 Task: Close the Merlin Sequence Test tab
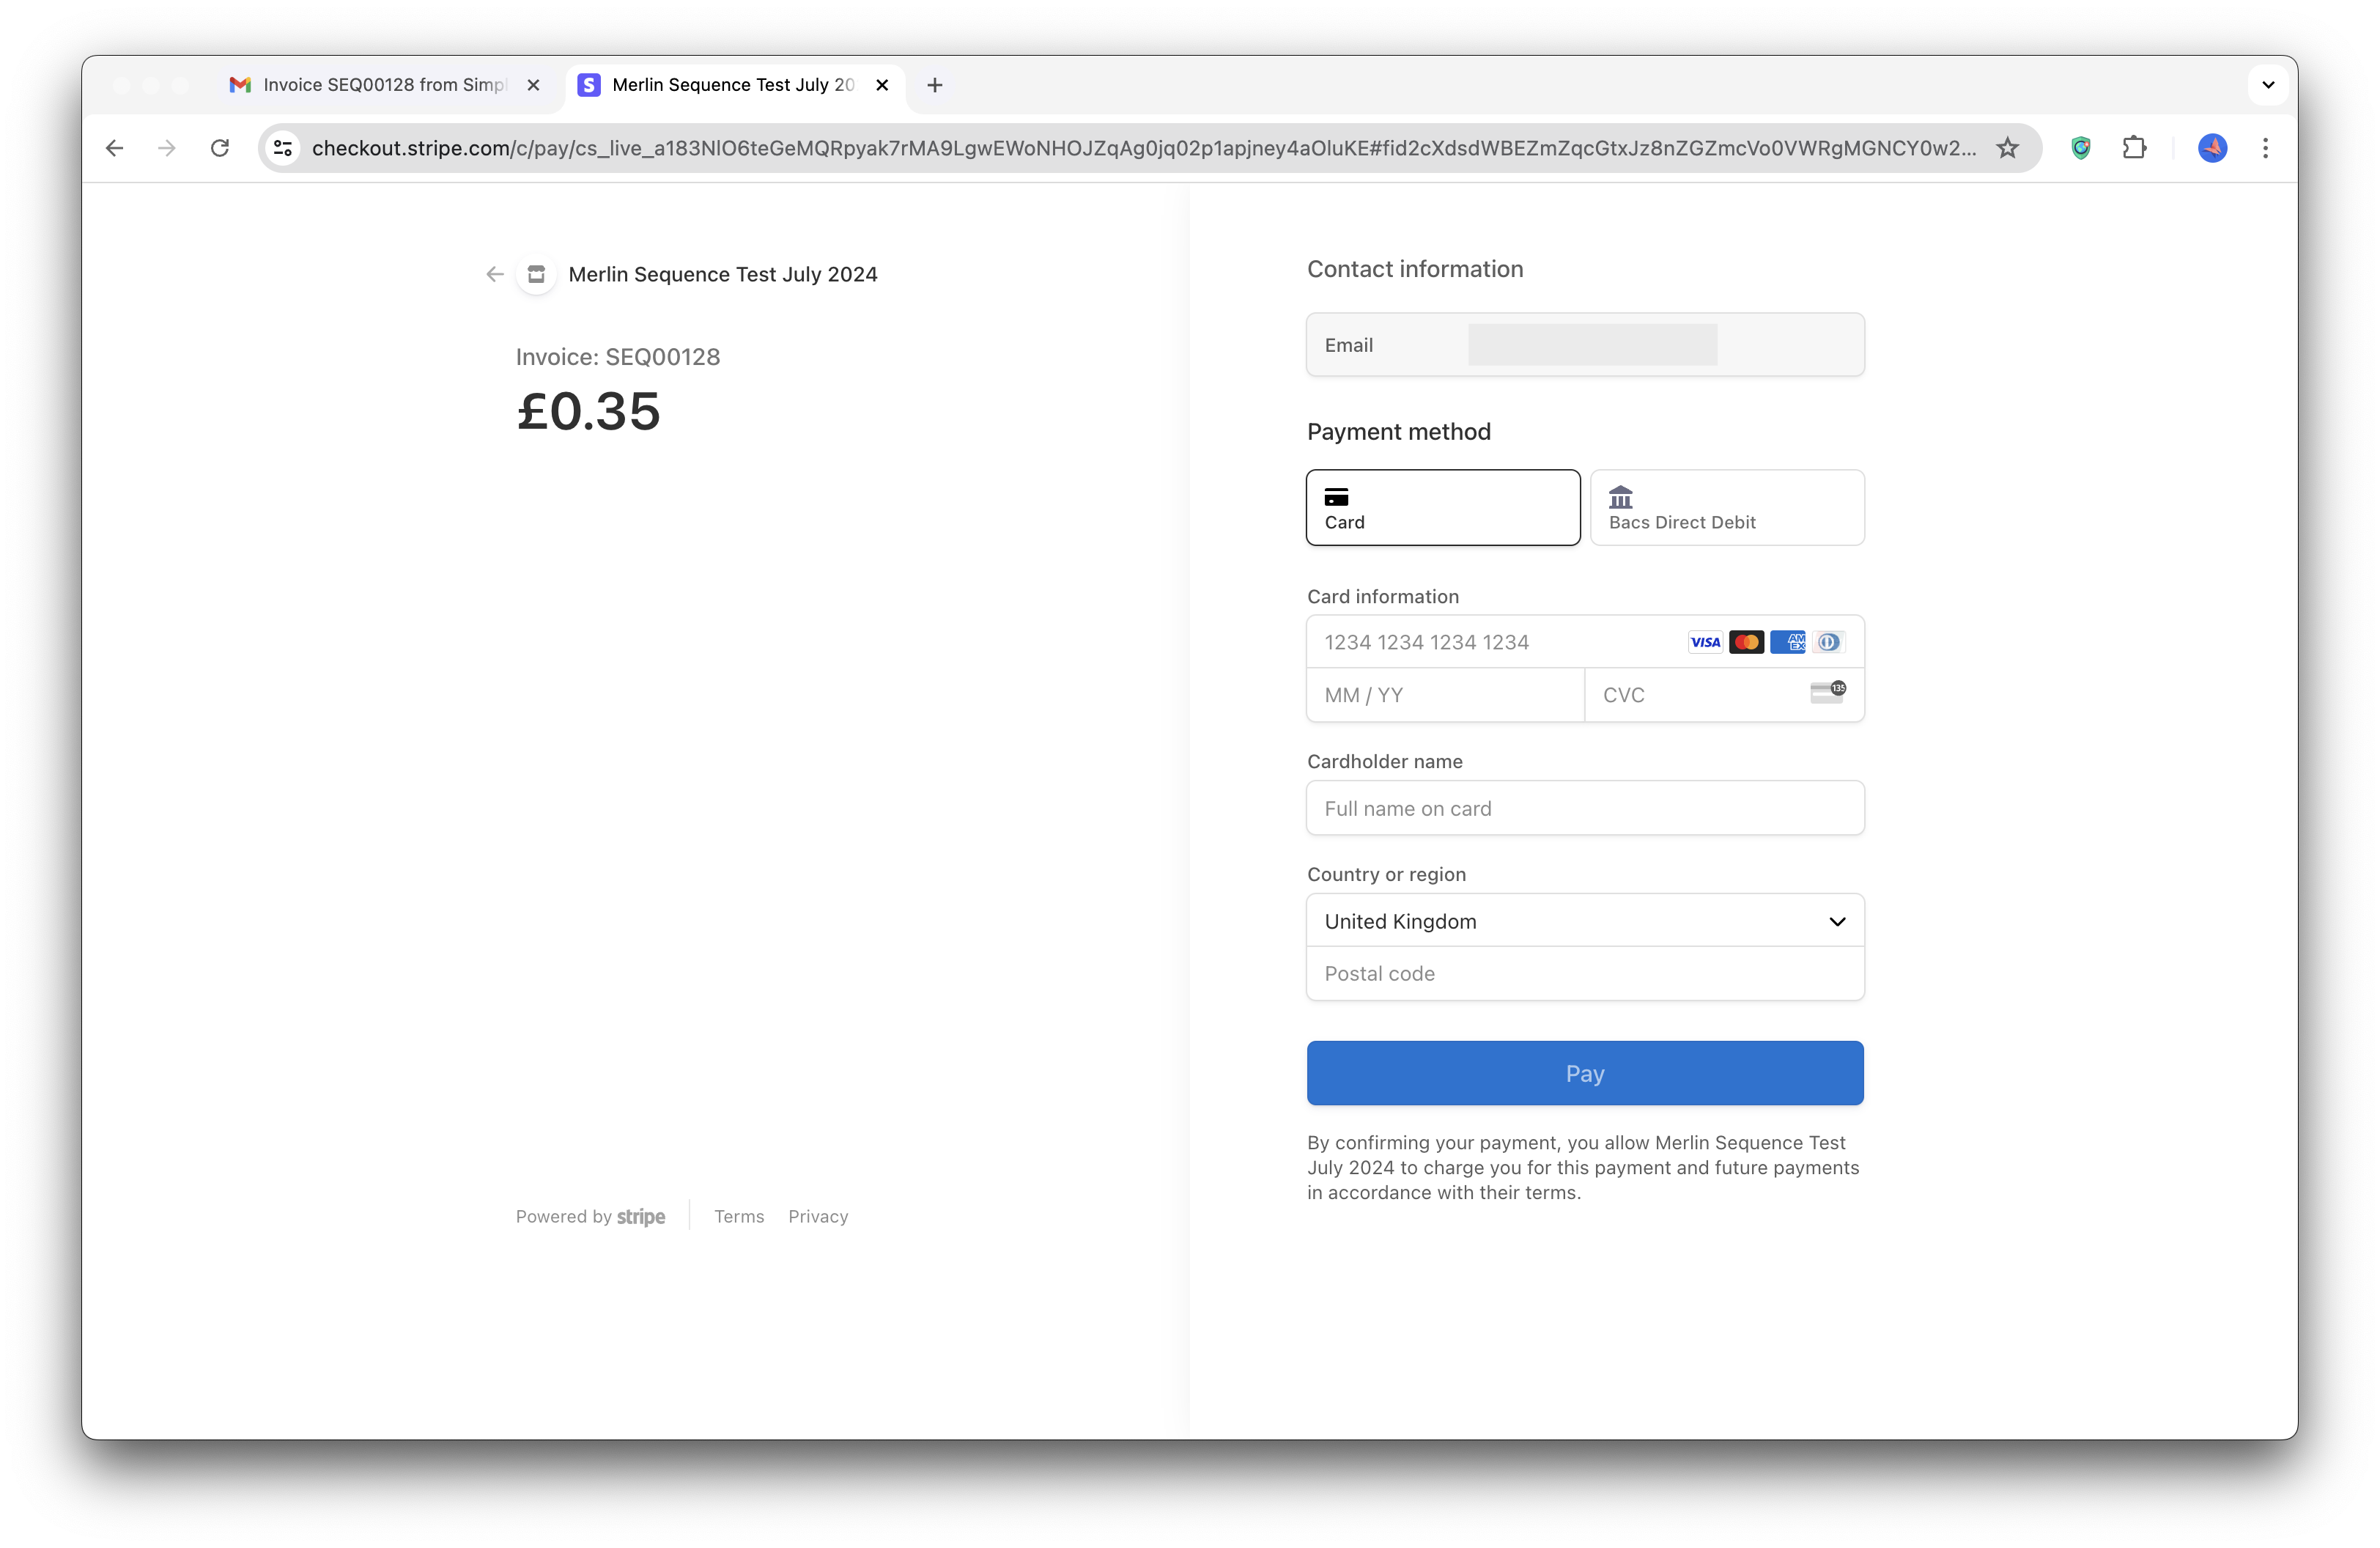tap(882, 85)
